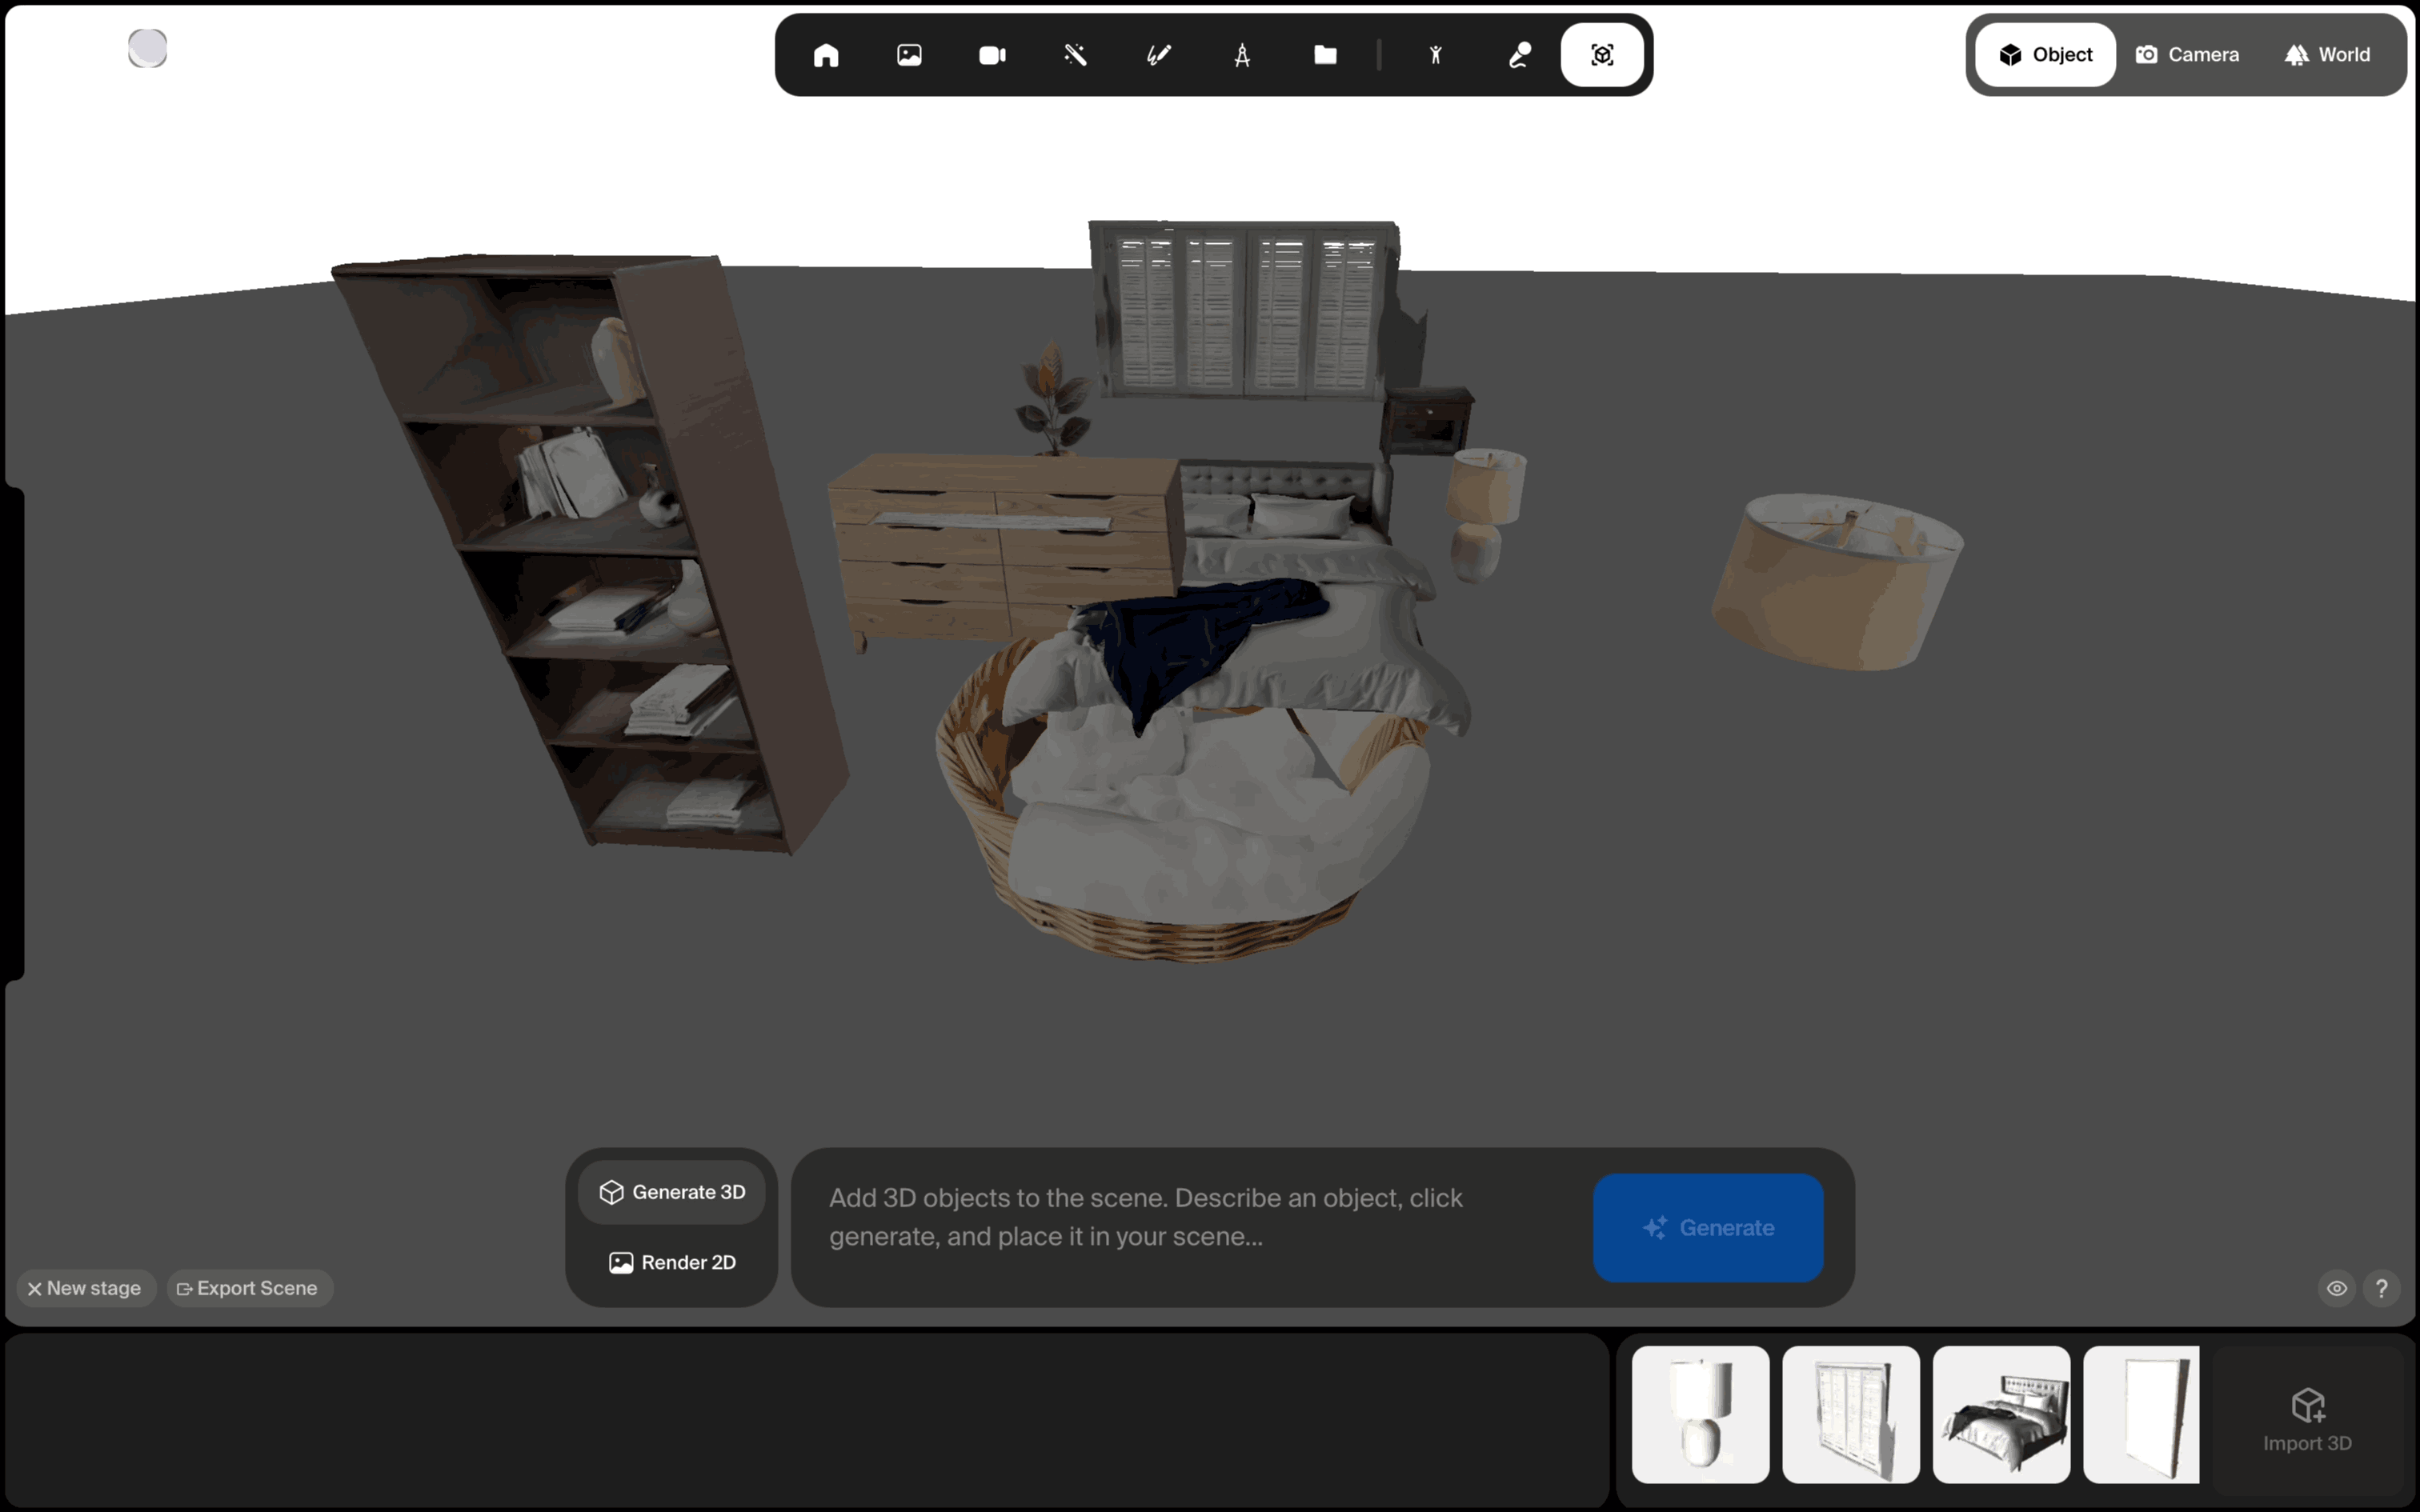
Task: Open the Folder assets icon
Action: point(1325,55)
